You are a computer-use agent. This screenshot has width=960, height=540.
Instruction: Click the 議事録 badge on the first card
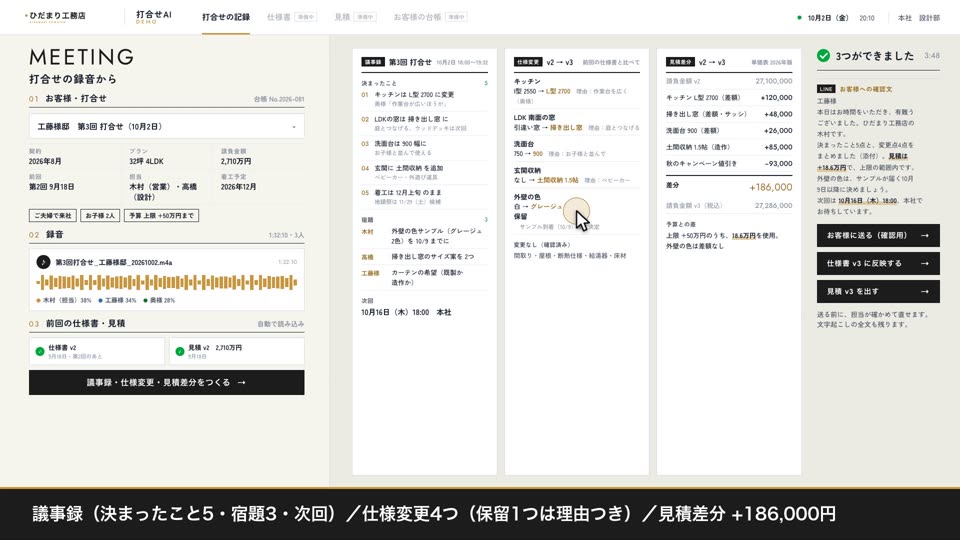pyautogui.click(x=372, y=62)
